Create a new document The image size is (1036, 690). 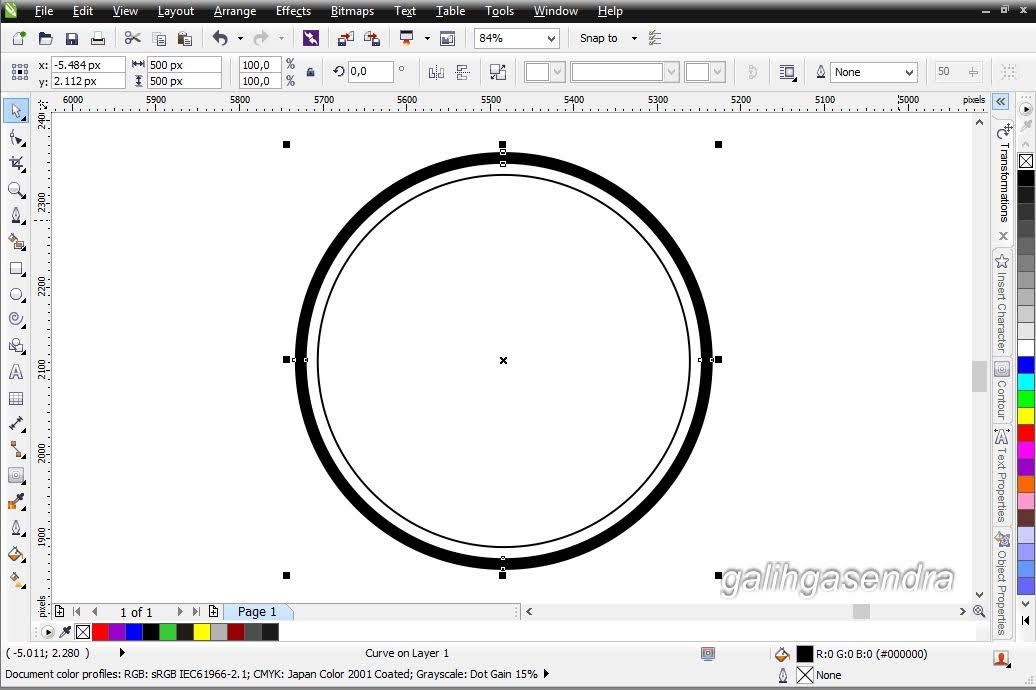[x=18, y=38]
